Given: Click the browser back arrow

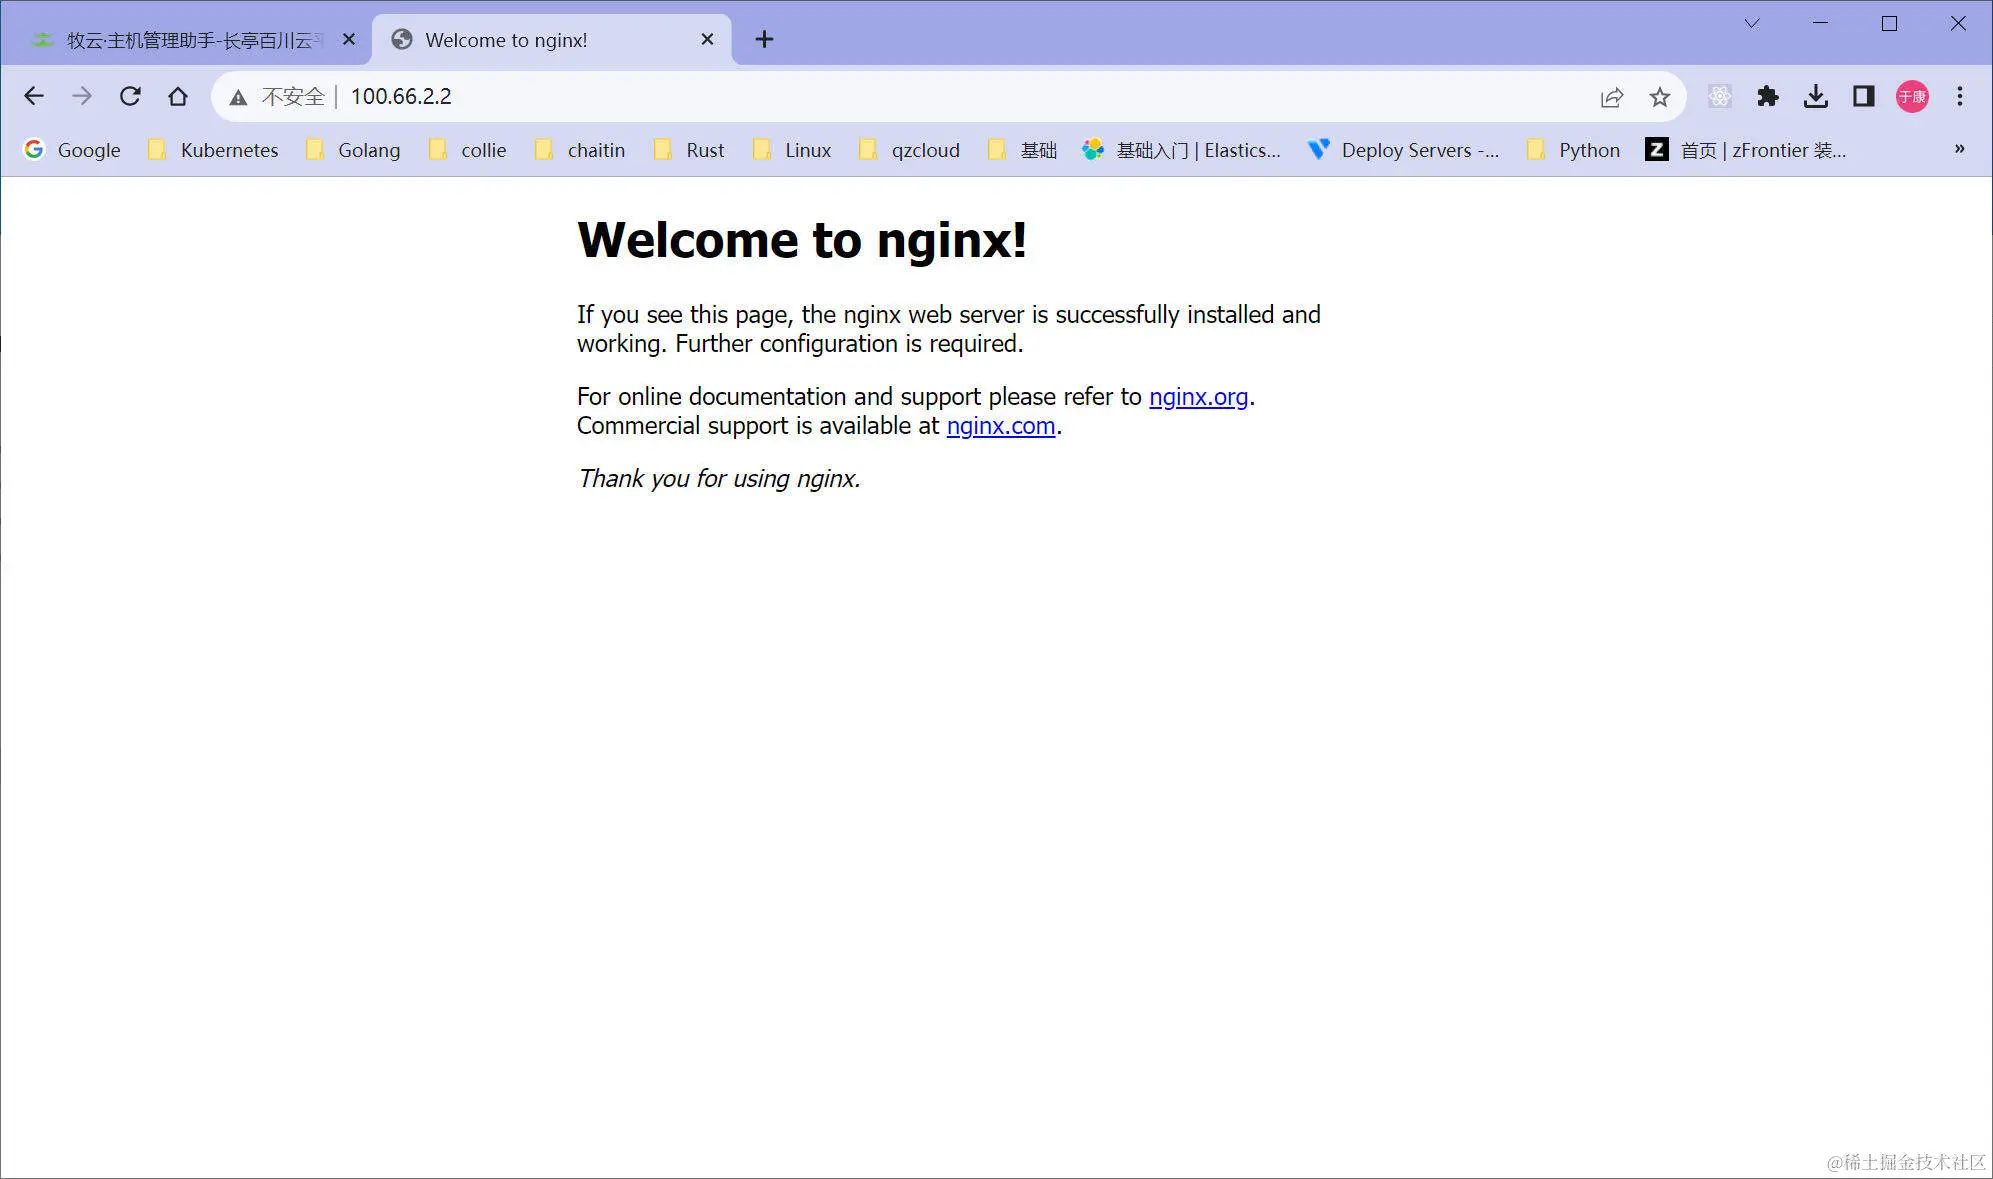Looking at the screenshot, I should tap(34, 96).
